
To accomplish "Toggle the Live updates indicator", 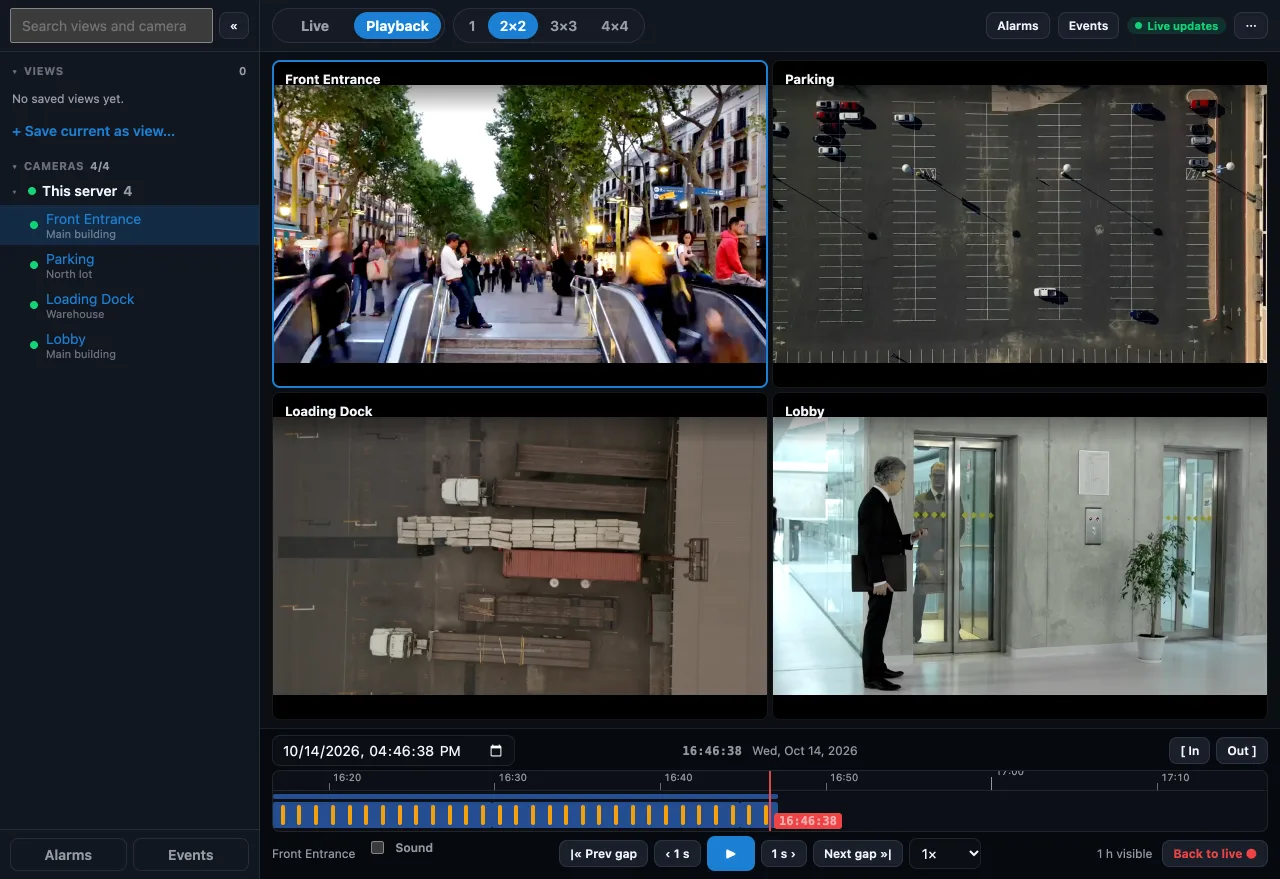I will [x=1176, y=26].
